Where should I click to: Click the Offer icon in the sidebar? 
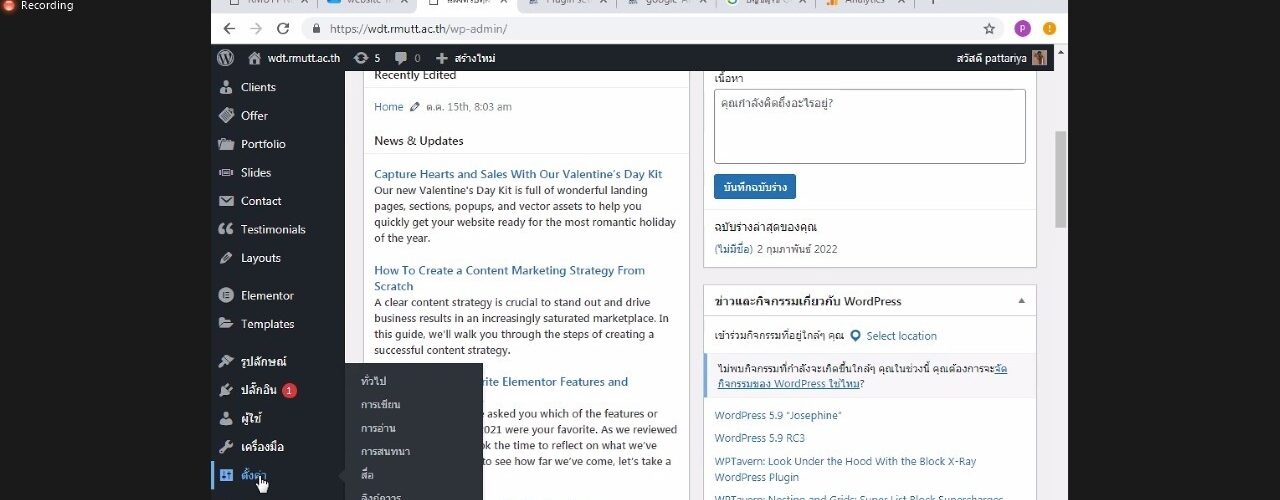226,115
